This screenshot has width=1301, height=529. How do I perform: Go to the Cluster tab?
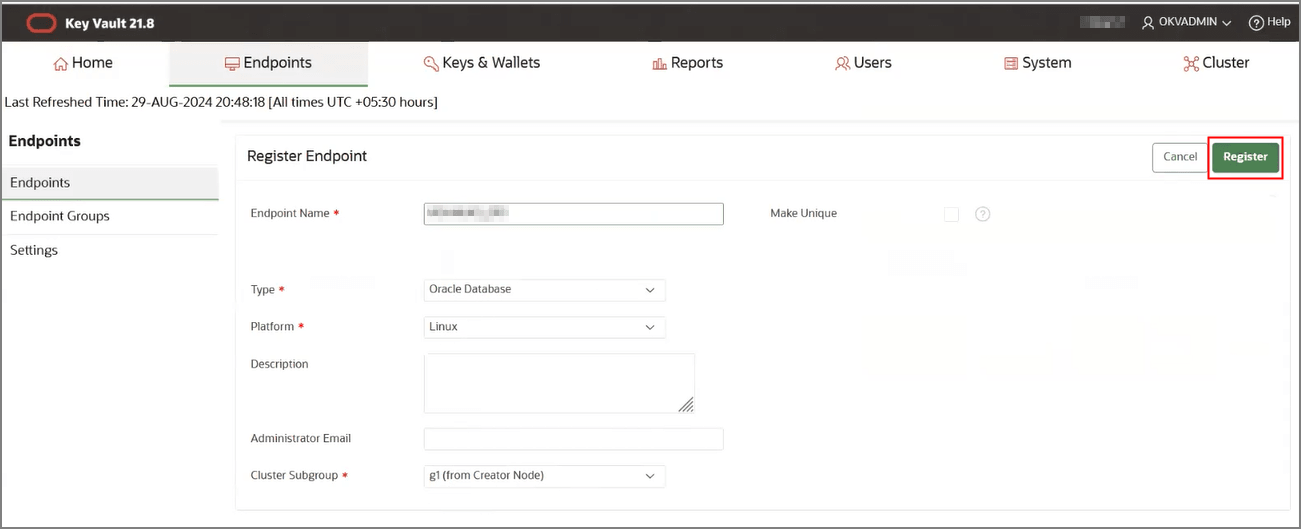pyautogui.click(x=1216, y=63)
